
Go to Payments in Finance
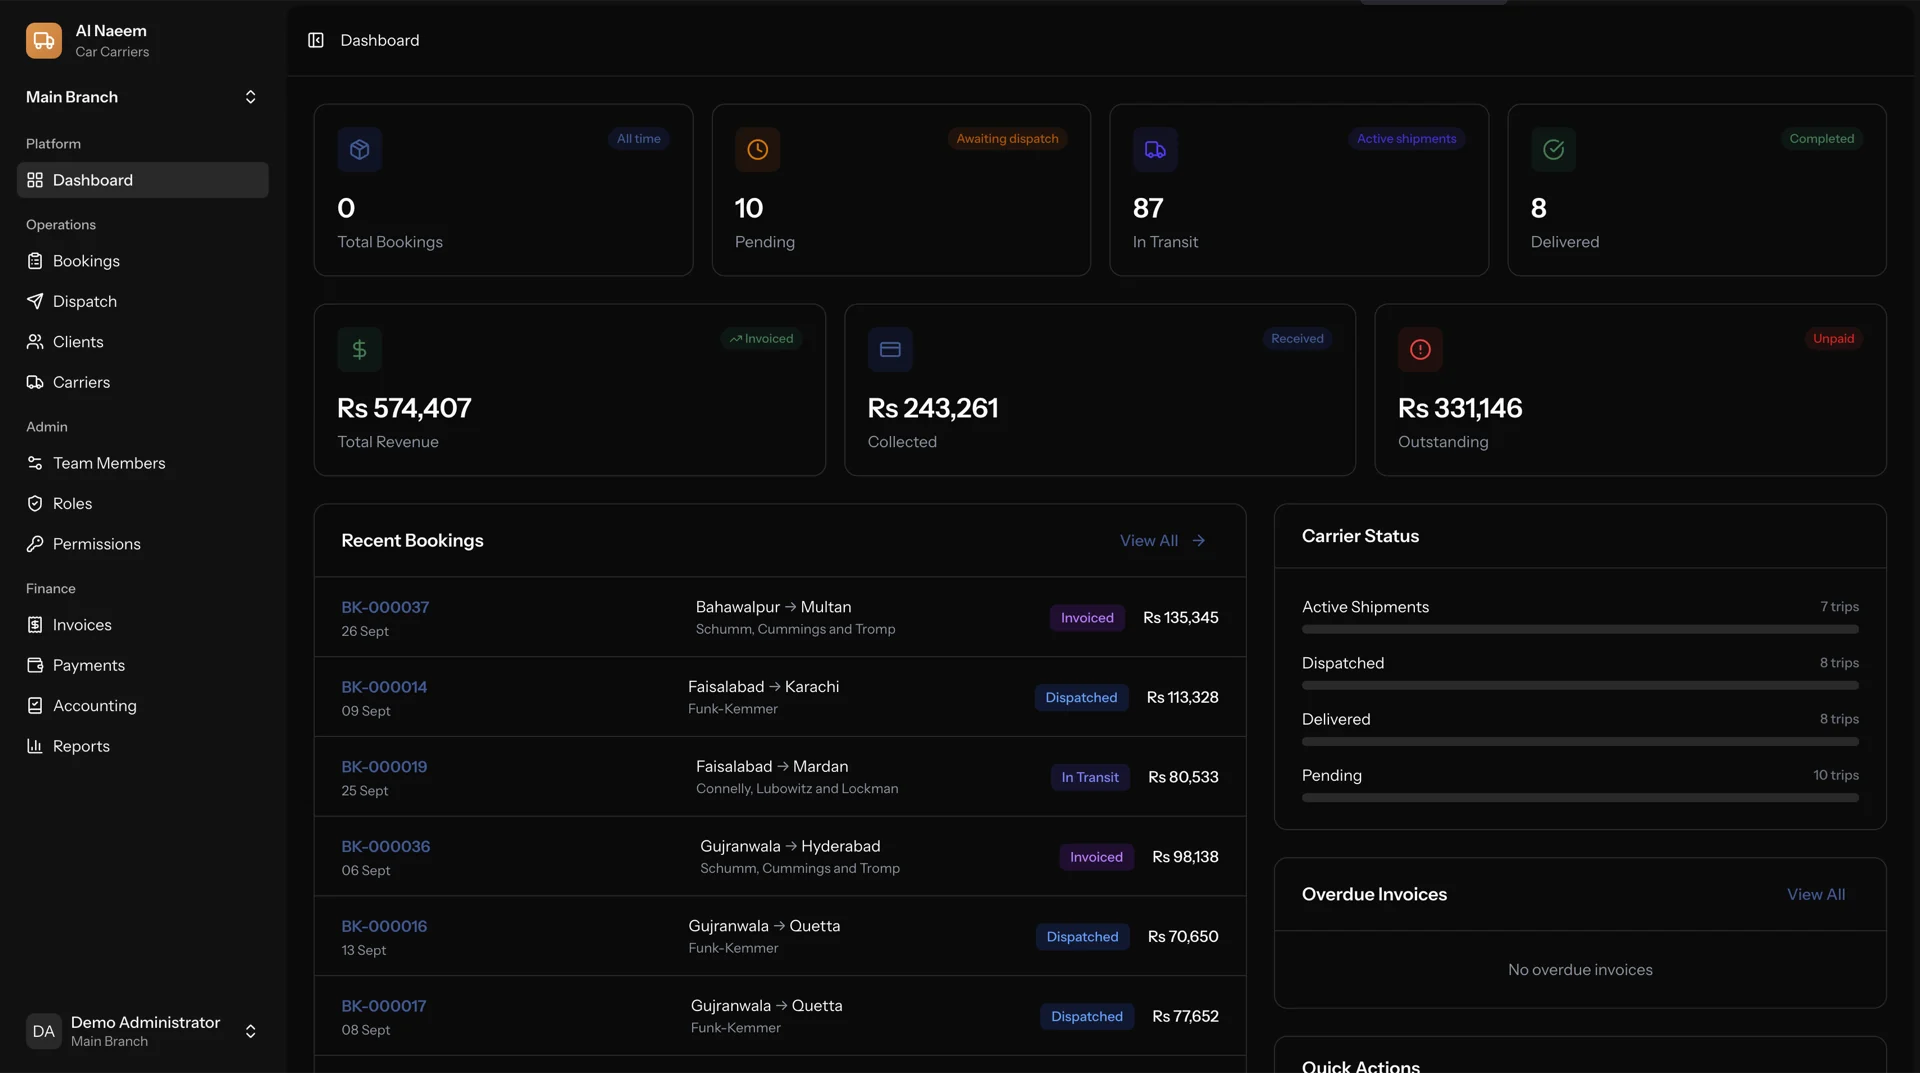tap(143, 665)
